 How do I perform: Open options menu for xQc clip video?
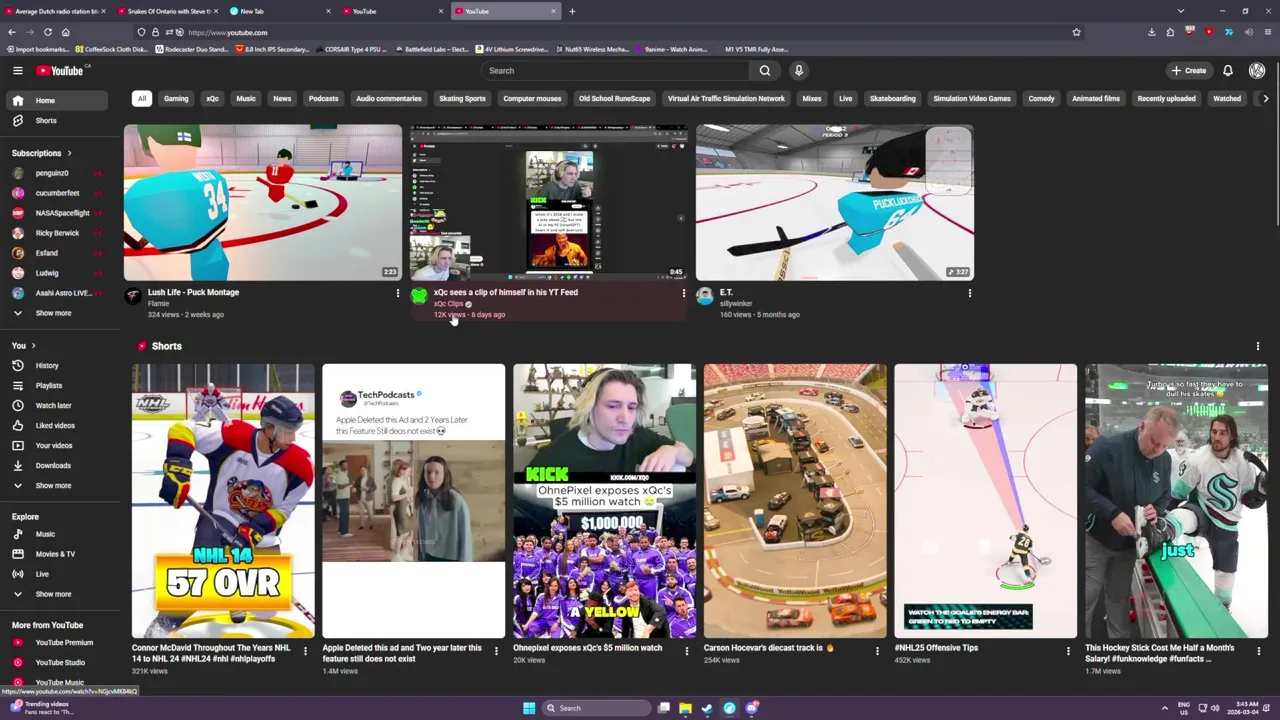(684, 293)
